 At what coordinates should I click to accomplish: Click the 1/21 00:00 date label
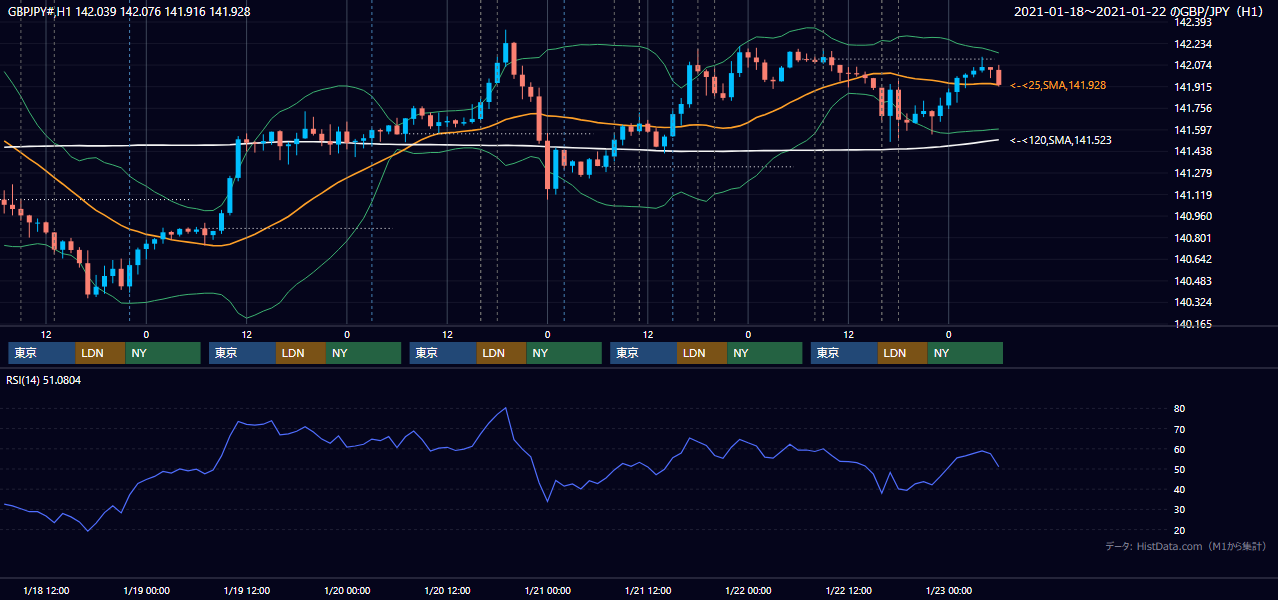click(547, 590)
